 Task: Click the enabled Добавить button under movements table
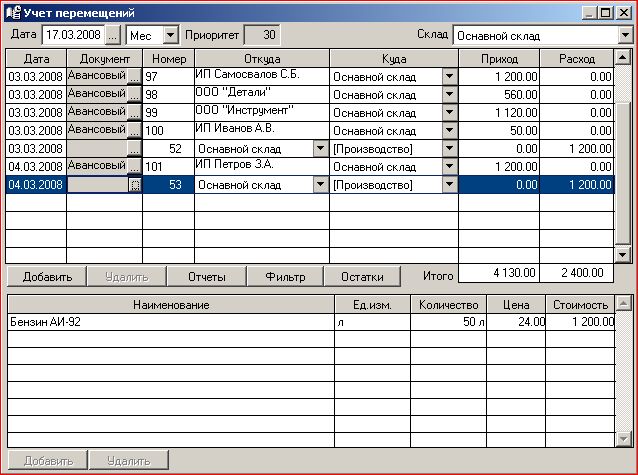pyautogui.click(x=46, y=277)
